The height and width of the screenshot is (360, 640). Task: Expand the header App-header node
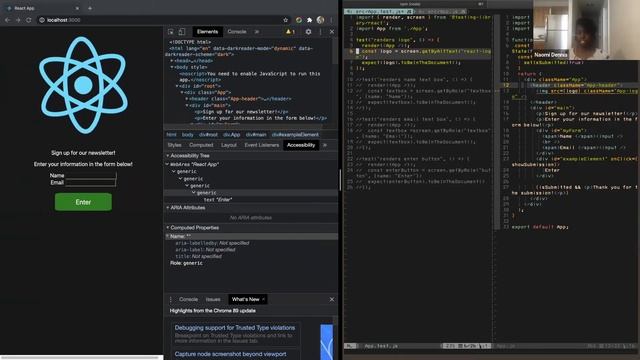click(187, 99)
